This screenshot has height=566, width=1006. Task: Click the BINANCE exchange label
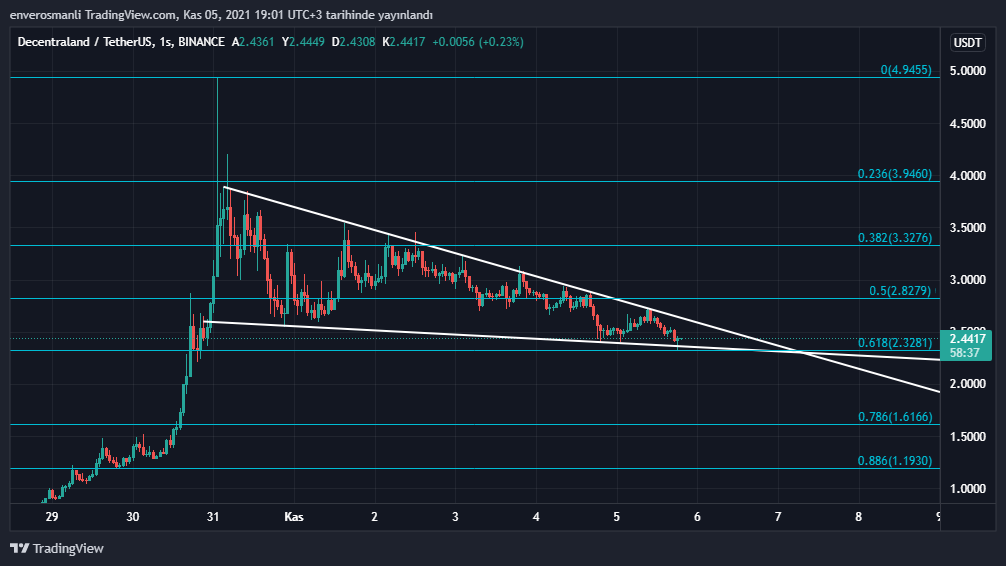point(201,42)
